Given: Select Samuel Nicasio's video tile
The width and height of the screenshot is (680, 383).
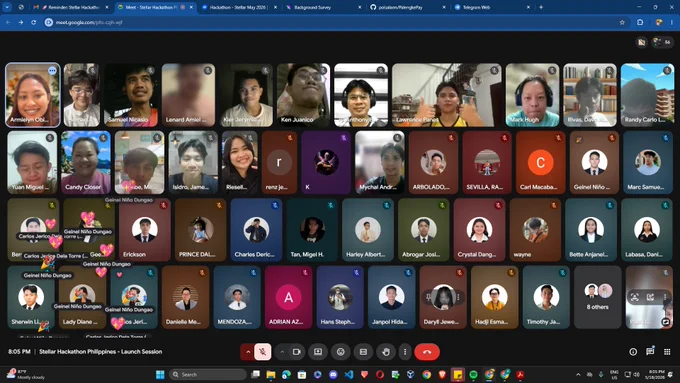Looking at the screenshot, I should [x=131, y=95].
